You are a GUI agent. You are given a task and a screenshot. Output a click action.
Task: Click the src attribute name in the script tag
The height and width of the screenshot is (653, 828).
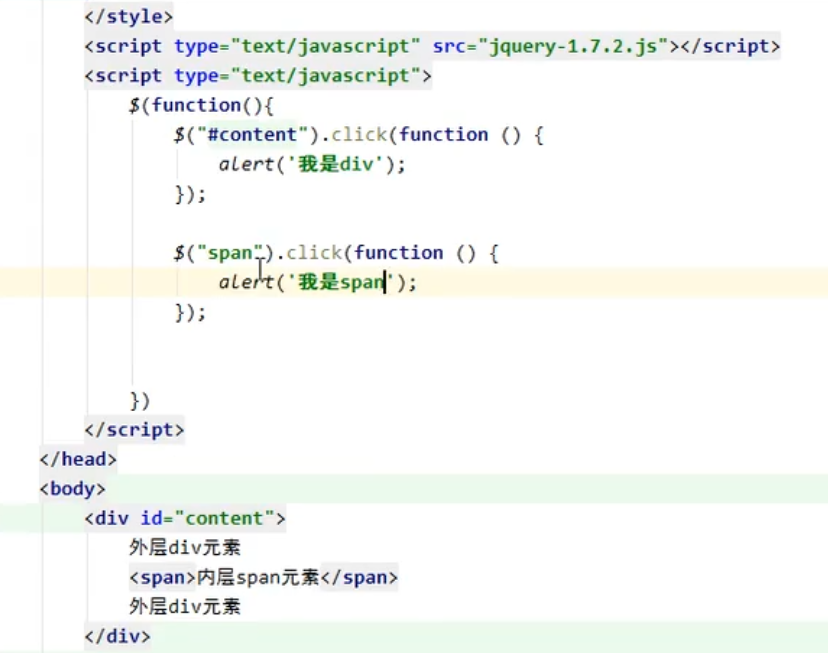coord(449,46)
